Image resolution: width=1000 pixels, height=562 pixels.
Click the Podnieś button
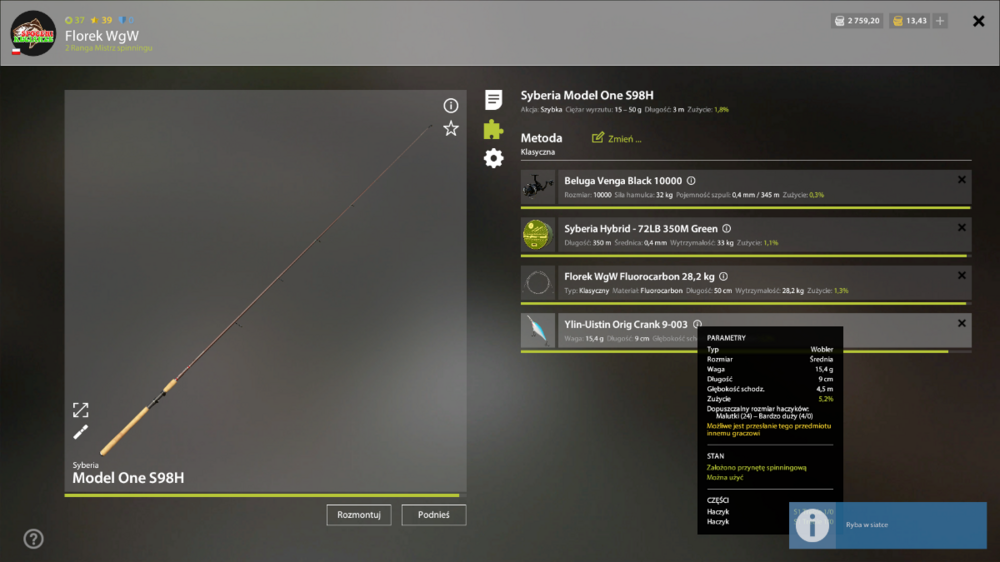click(x=434, y=515)
